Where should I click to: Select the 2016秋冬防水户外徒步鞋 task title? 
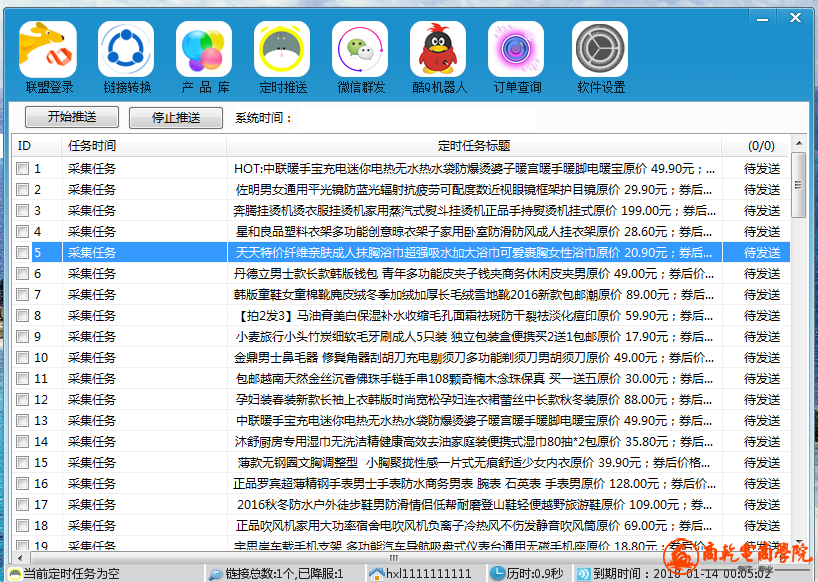click(x=474, y=505)
